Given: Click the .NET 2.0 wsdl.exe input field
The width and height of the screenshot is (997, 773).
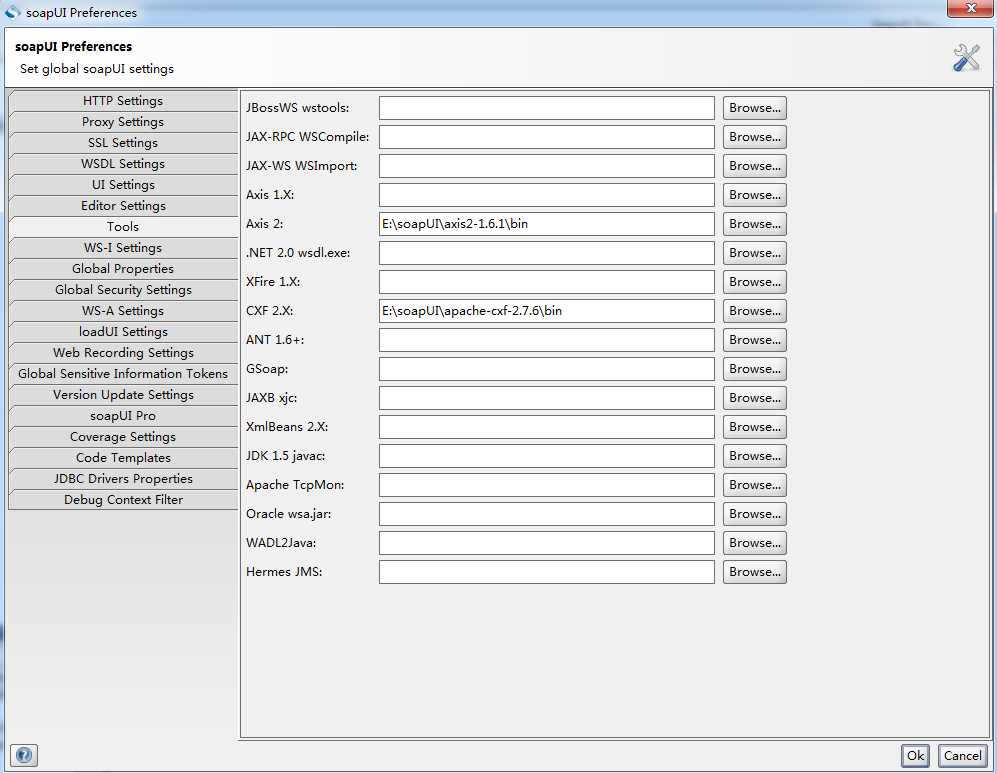Looking at the screenshot, I should (547, 253).
